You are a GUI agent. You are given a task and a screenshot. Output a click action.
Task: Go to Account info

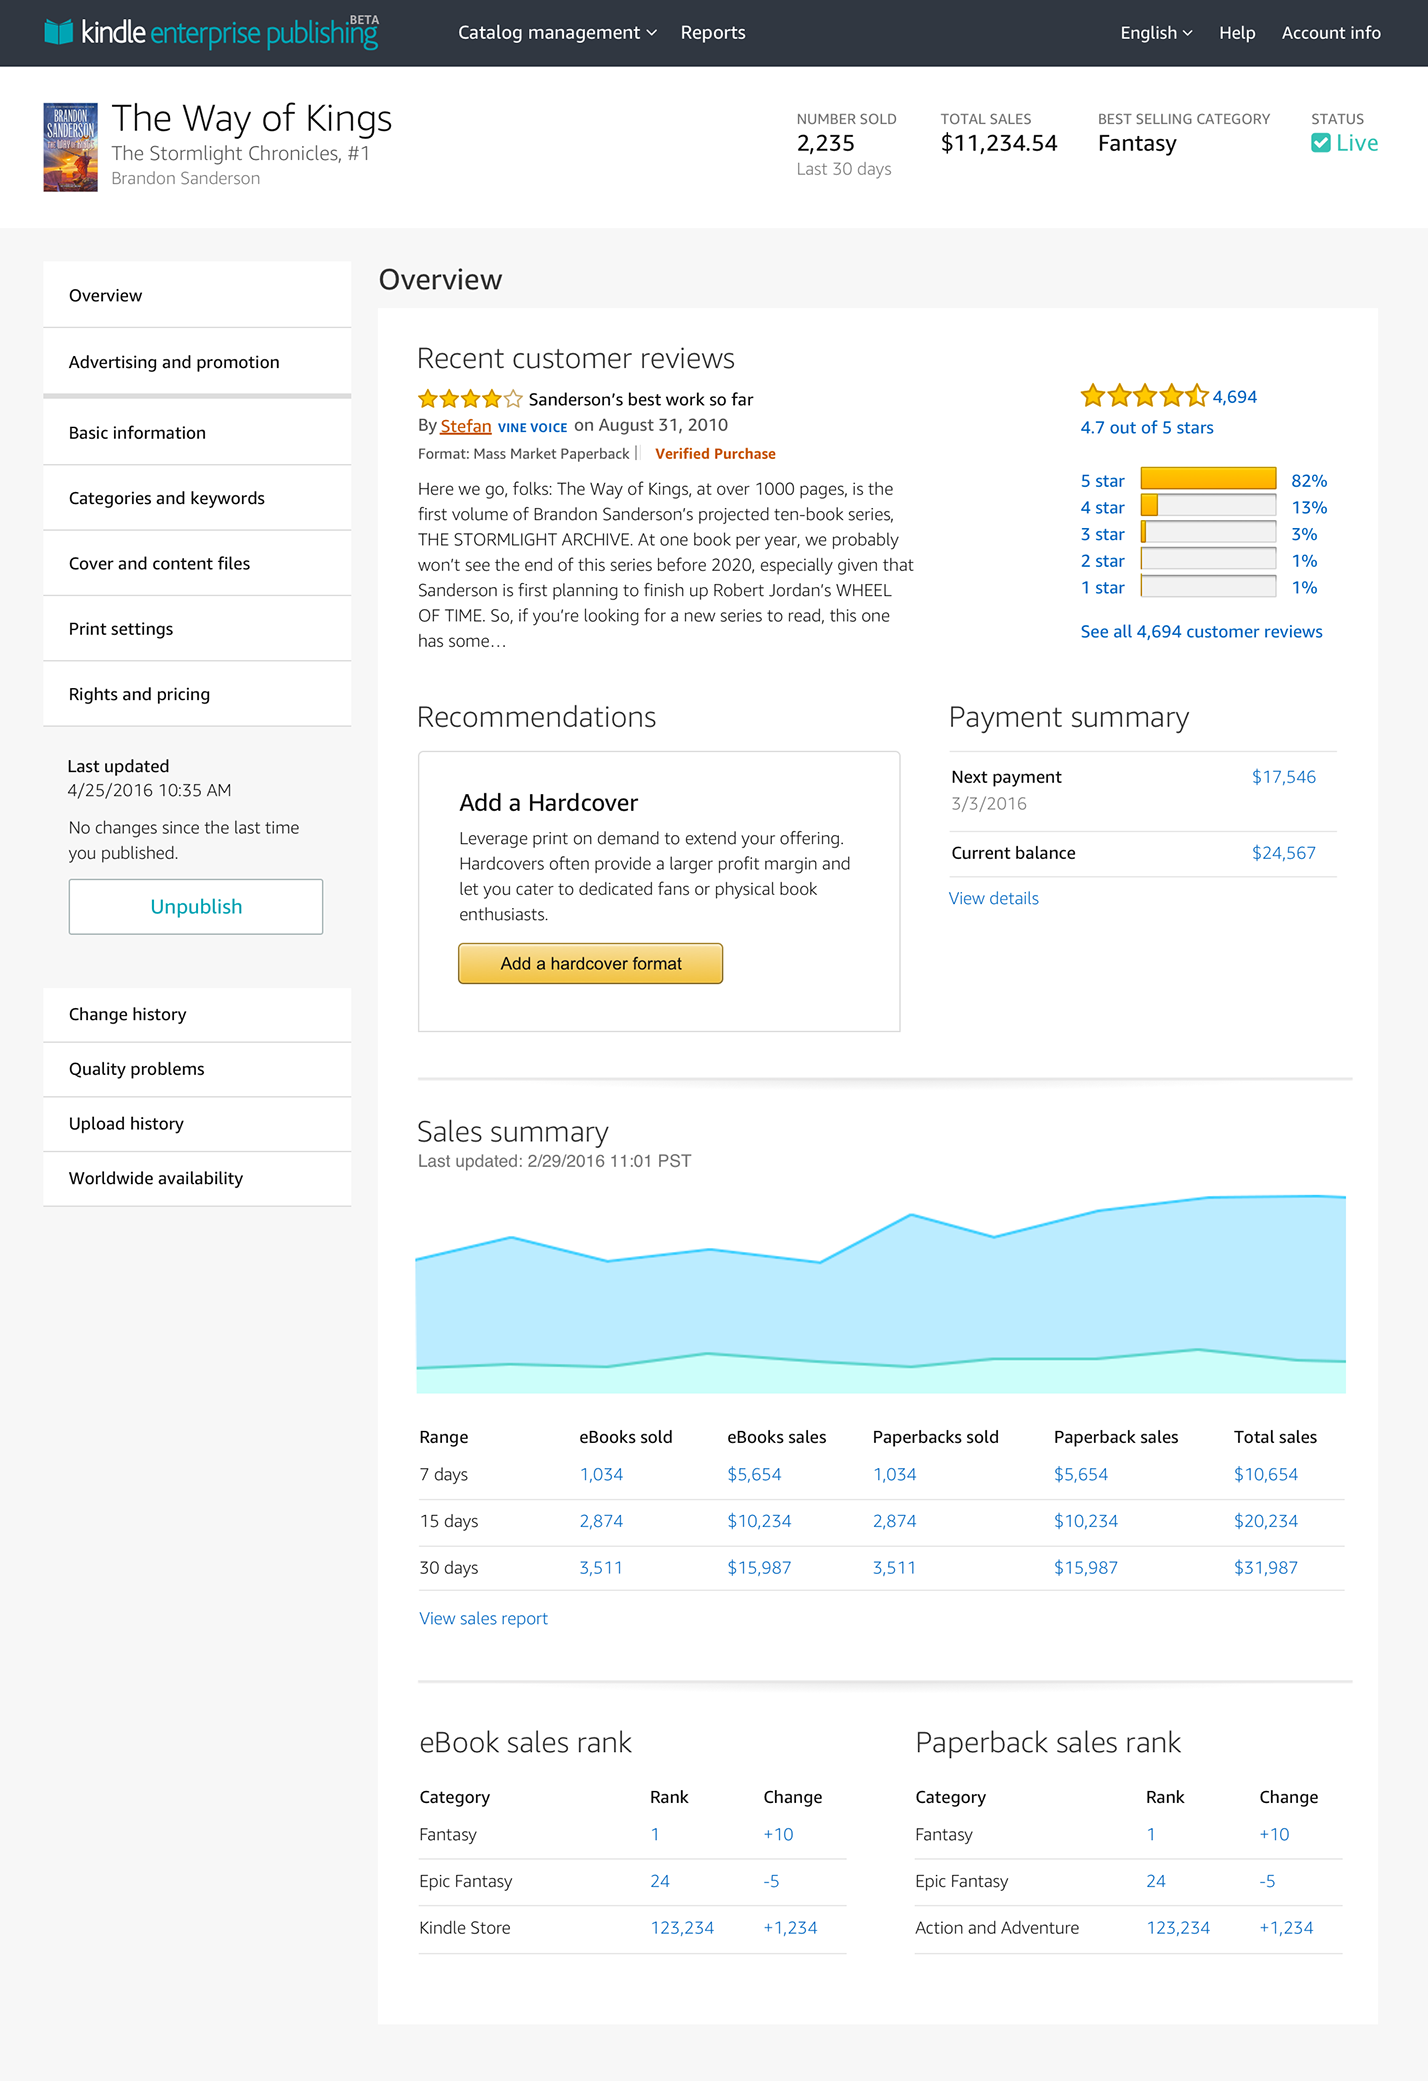coord(1331,32)
